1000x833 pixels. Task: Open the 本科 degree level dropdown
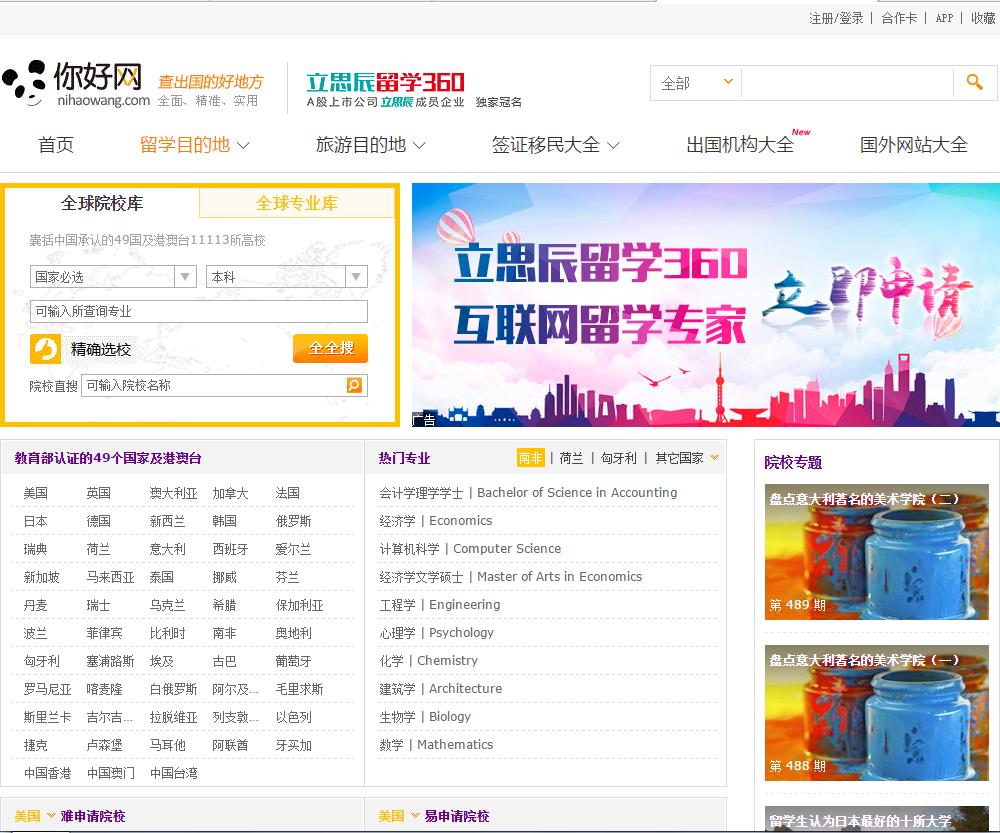tap(287, 277)
